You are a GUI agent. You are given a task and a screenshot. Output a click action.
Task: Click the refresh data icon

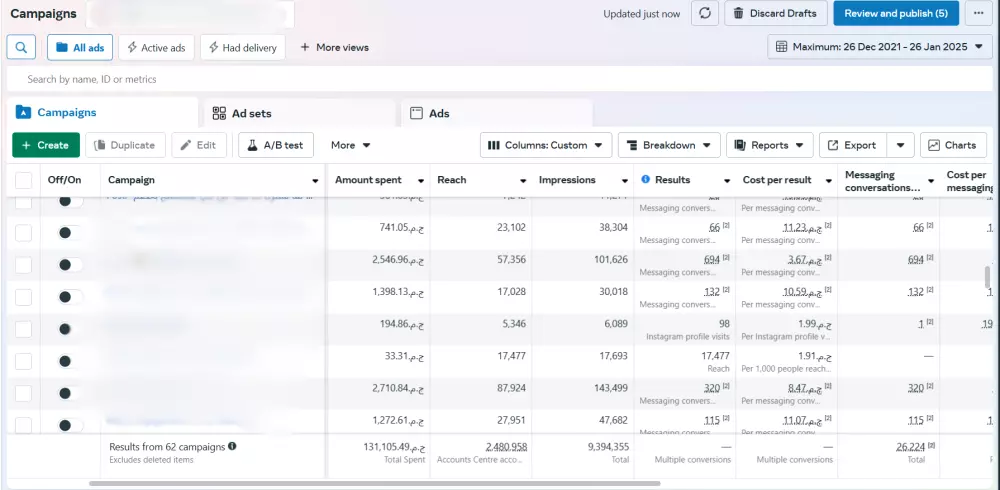click(705, 14)
